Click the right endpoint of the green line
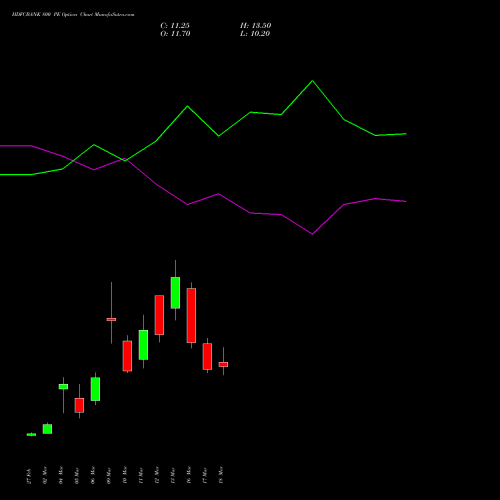This screenshot has height=500, width=500. click(x=406, y=134)
